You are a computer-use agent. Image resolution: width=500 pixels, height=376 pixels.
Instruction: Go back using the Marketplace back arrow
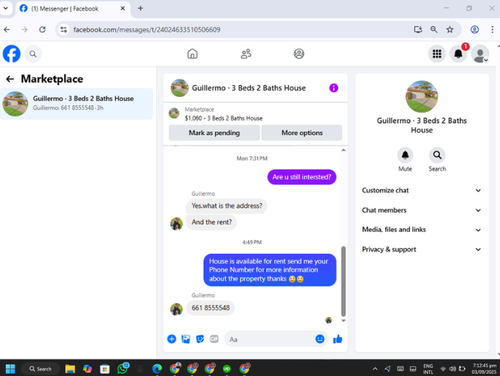pos(10,79)
